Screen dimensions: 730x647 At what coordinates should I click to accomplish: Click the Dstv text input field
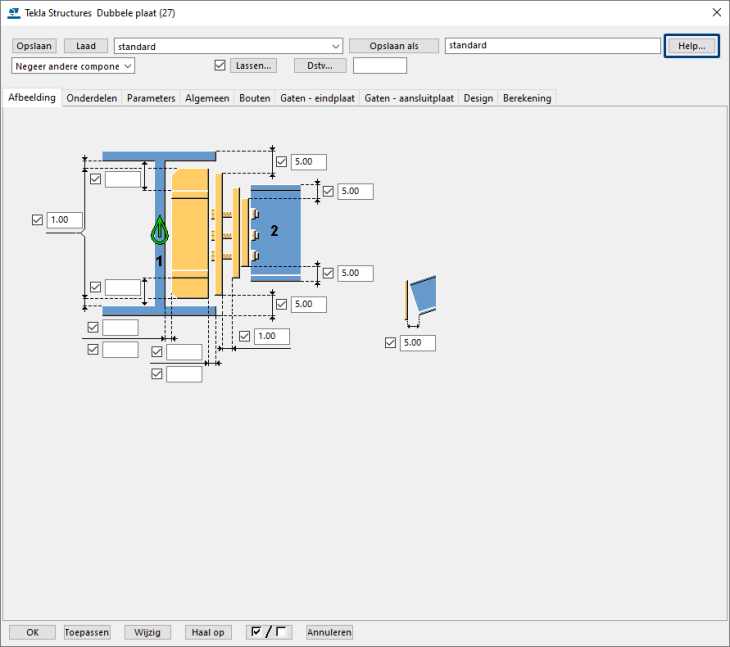pos(380,66)
